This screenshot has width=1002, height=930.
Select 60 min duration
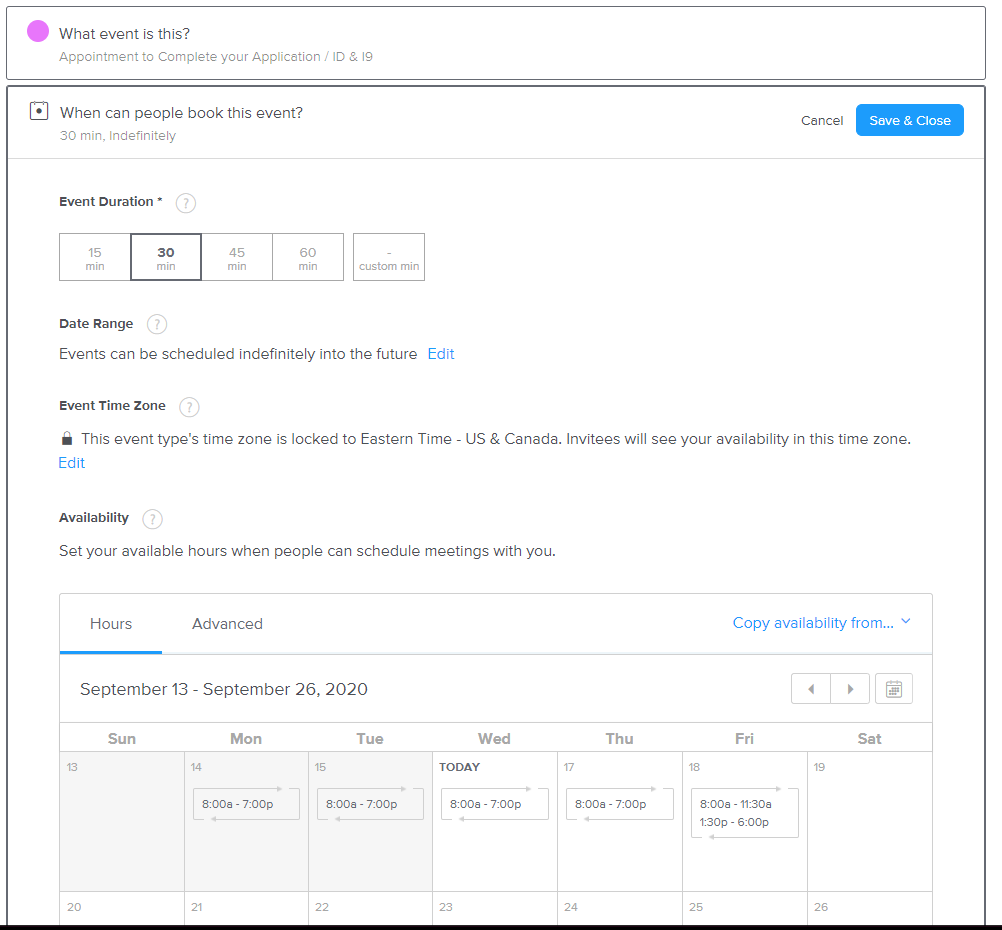[308, 257]
